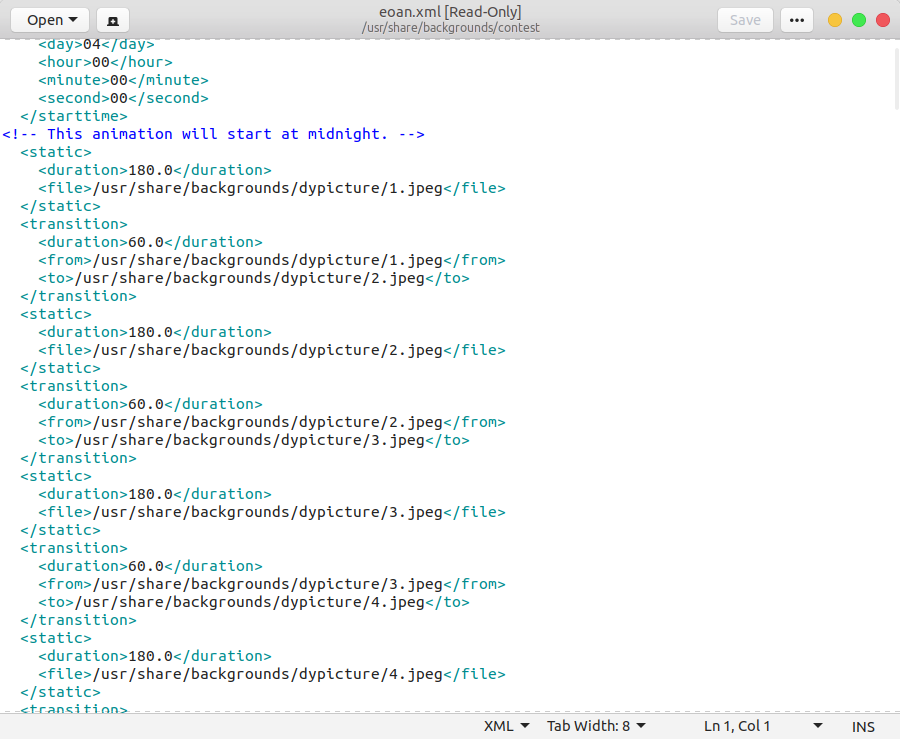Click the from line with 1.jpeg
Viewport: 900px width, 739px height.
272,260
